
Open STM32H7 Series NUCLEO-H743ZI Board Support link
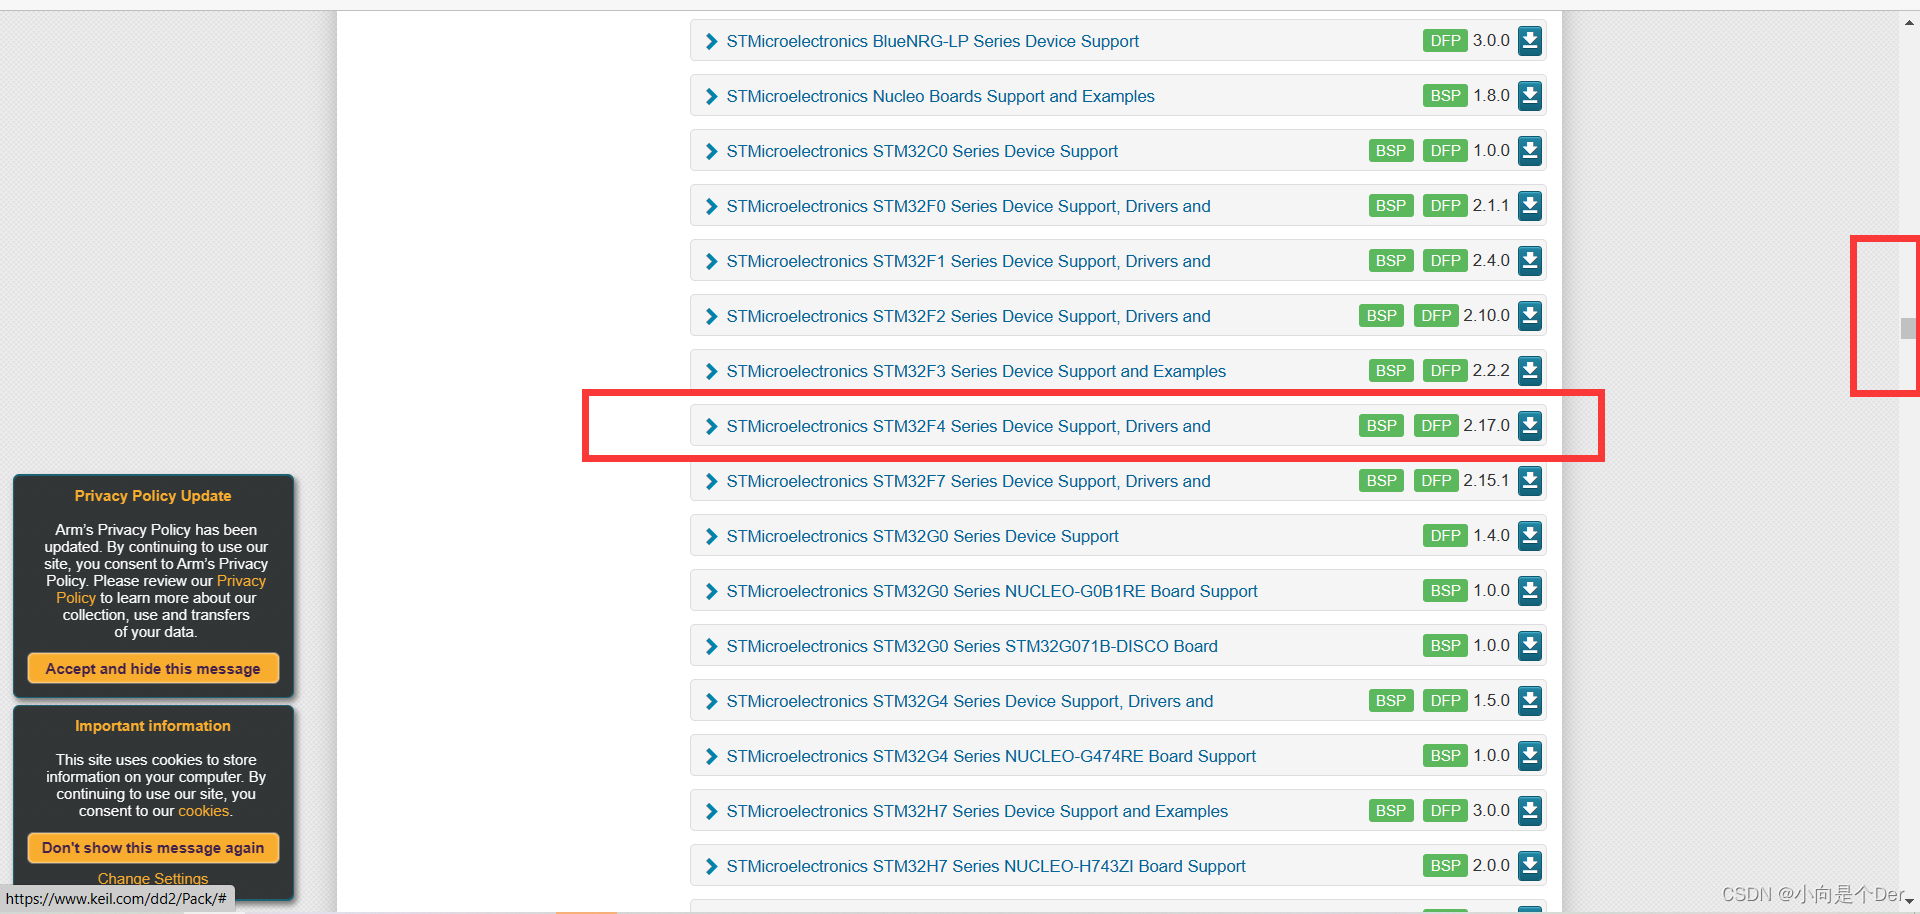pos(986,866)
